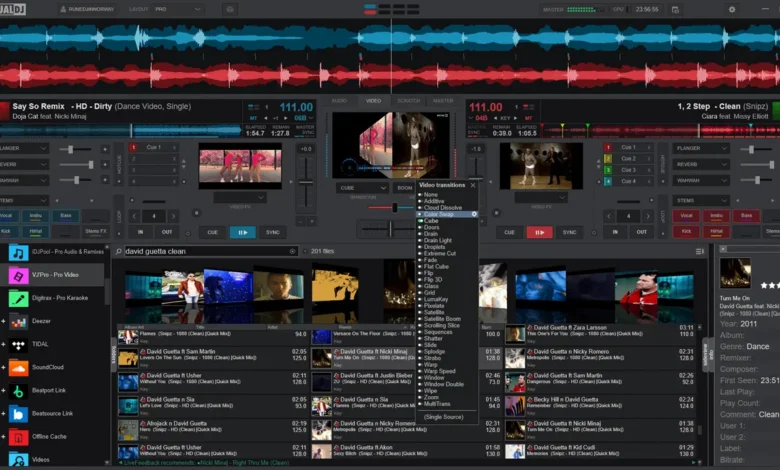Select Satellite Boom transition
The height and width of the screenshot is (470, 780).
tap(442, 319)
